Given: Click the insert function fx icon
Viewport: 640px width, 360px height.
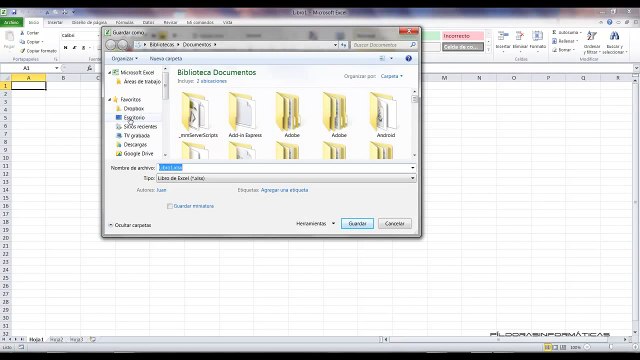Looking at the screenshot, I should click(x=89, y=68).
